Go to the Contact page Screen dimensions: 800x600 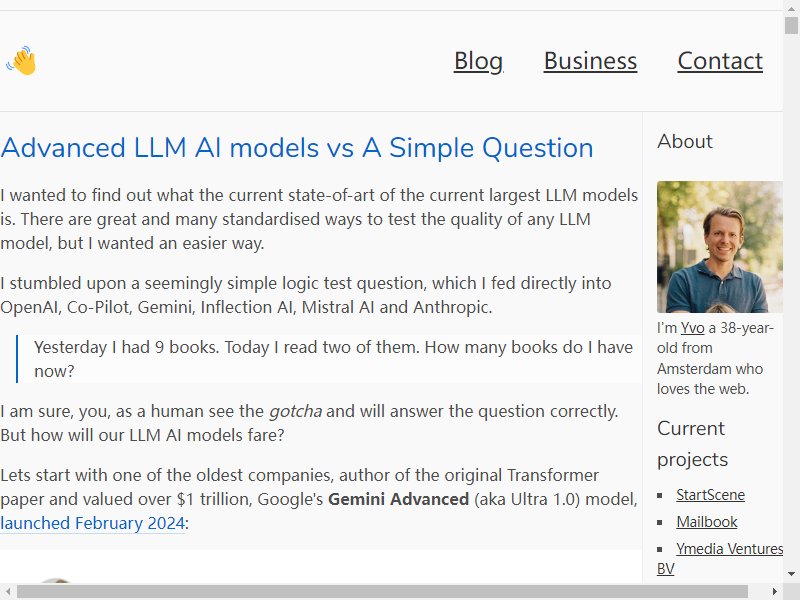pyautogui.click(x=720, y=61)
